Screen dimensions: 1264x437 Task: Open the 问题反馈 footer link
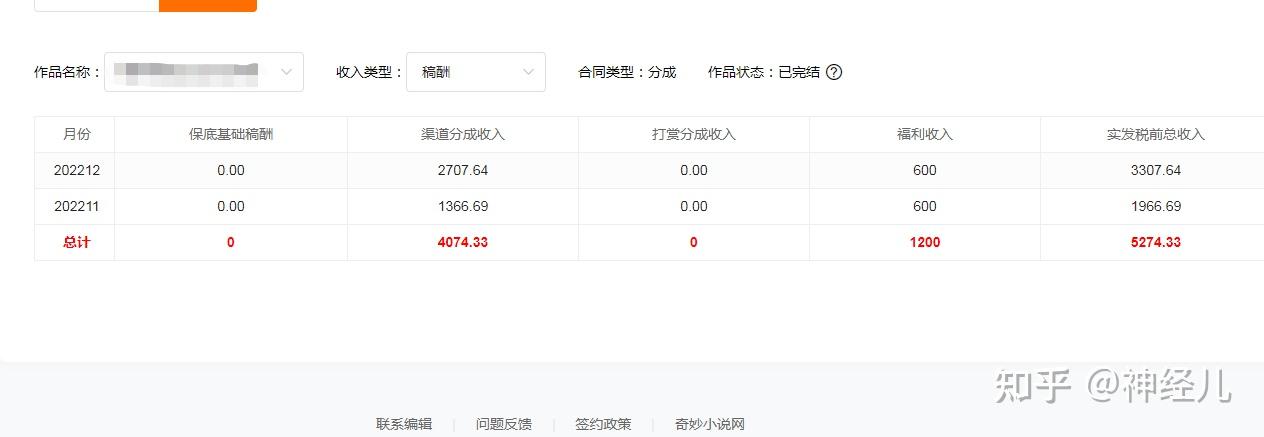pos(503,424)
